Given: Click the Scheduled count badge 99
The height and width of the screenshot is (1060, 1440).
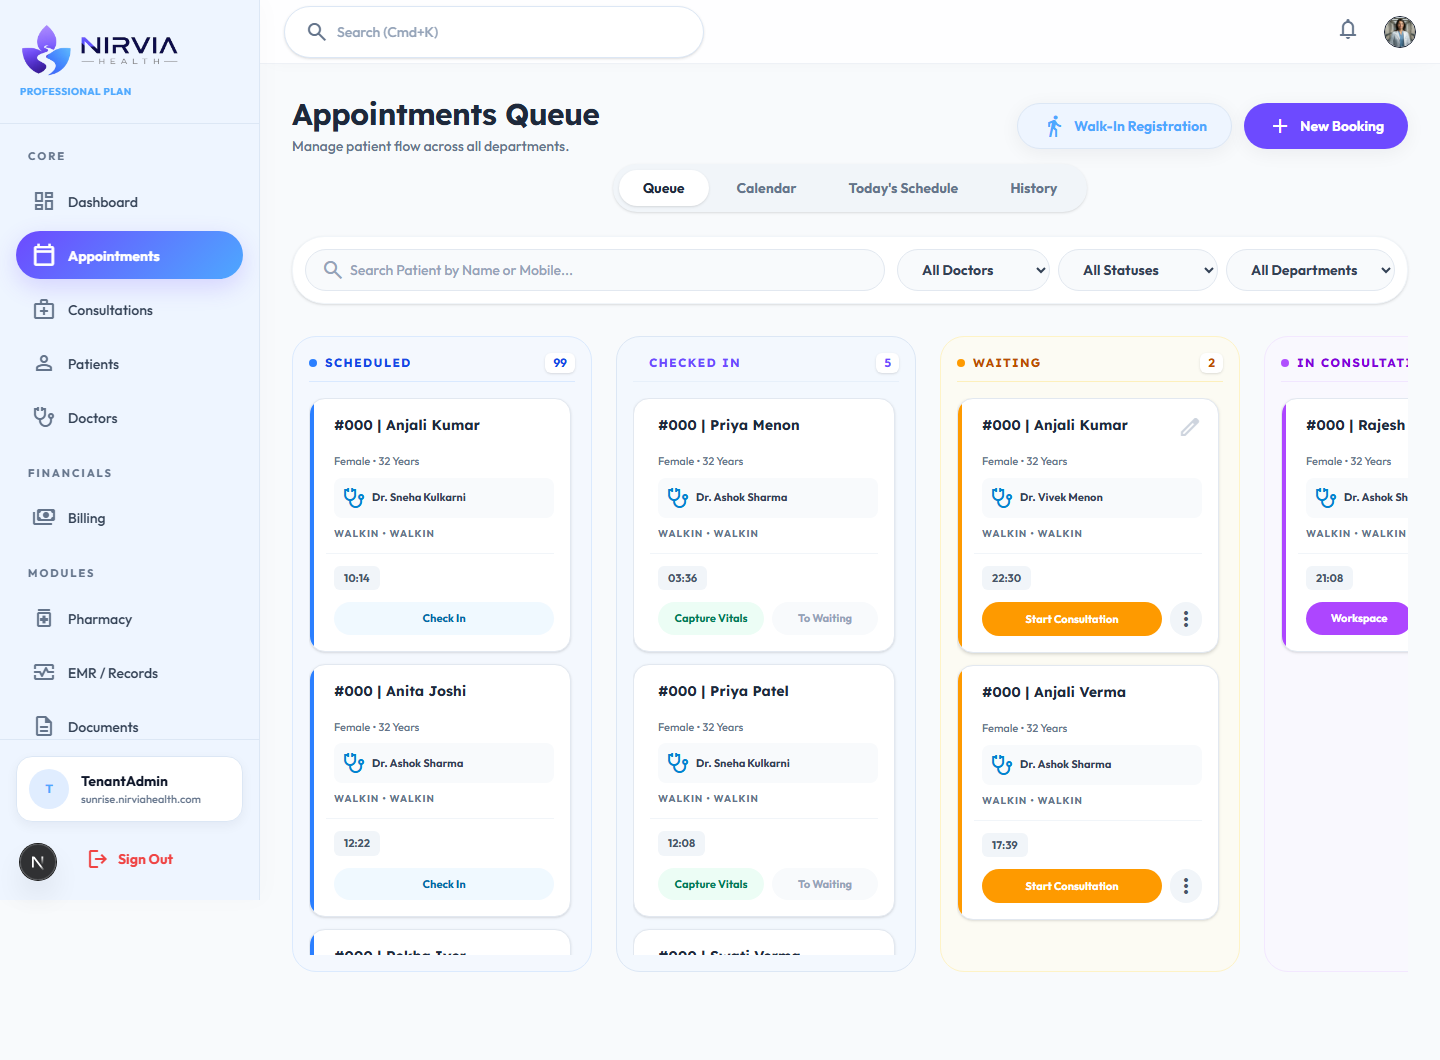Looking at the screenshot, I should pos(560,363).
